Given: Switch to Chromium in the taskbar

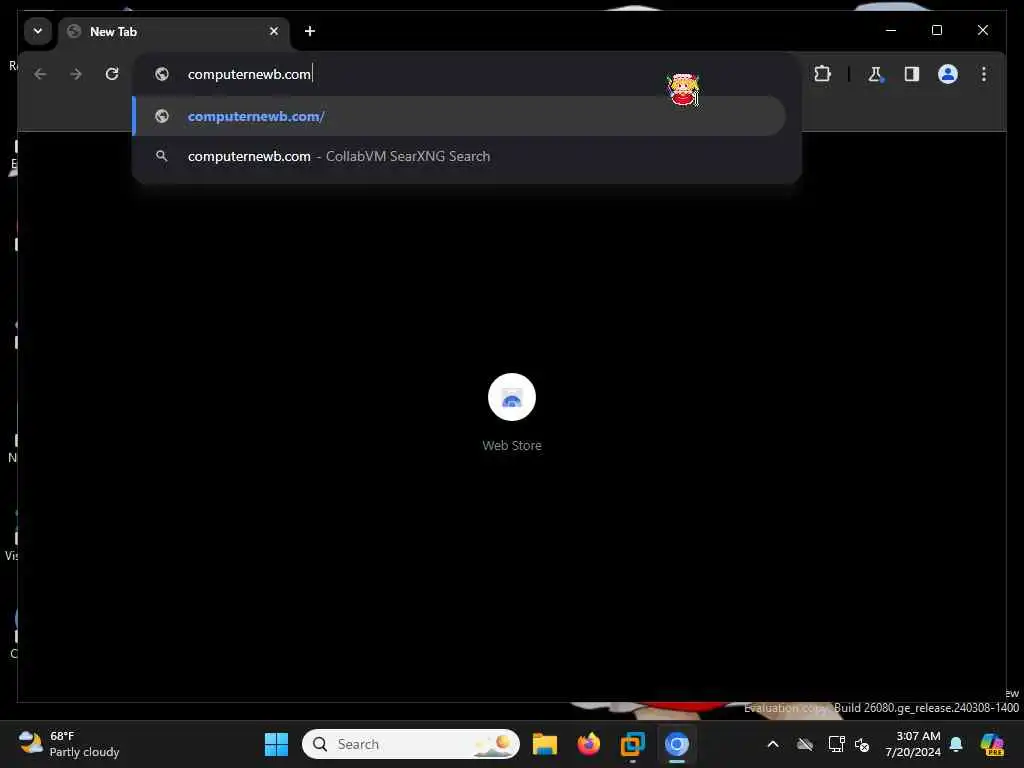Looking at the screenshot, I should 677,744.
